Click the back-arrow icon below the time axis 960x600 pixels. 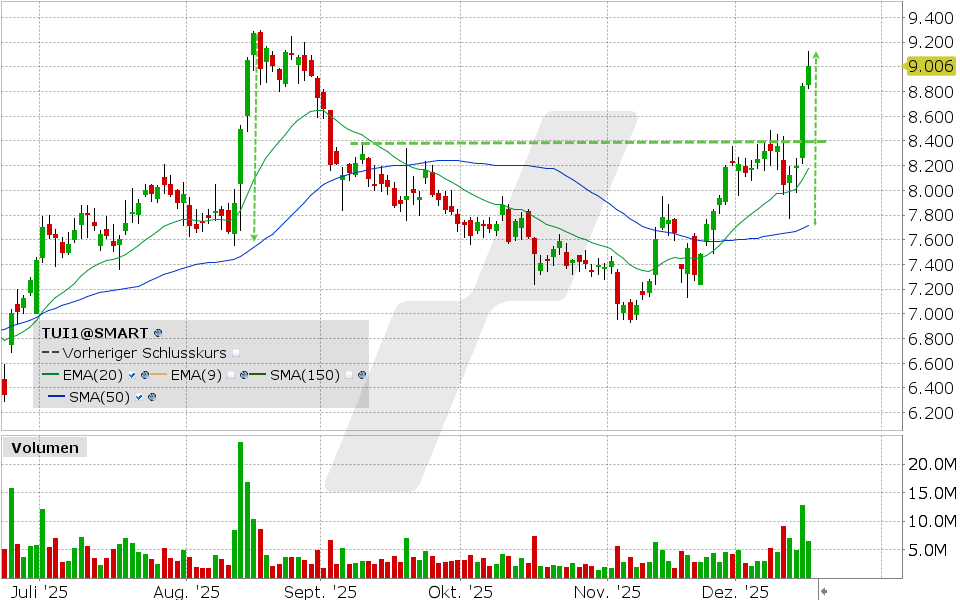822,591
